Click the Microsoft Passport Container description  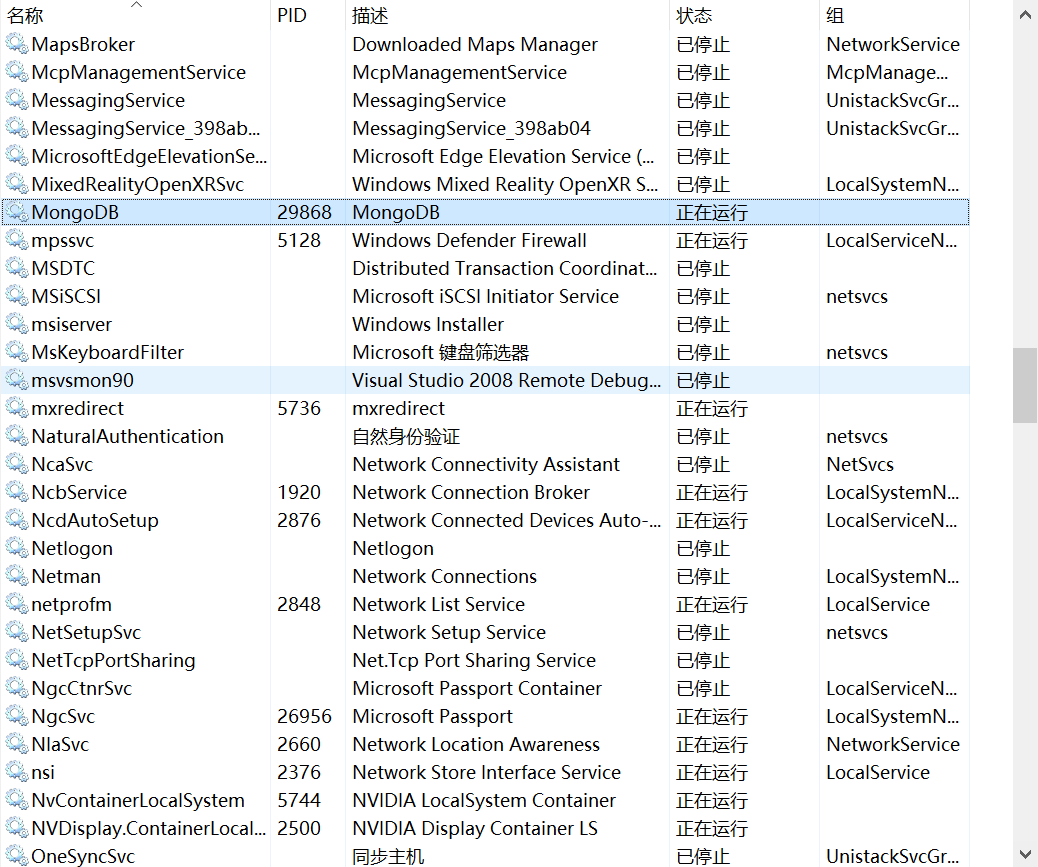coord(477,688)
